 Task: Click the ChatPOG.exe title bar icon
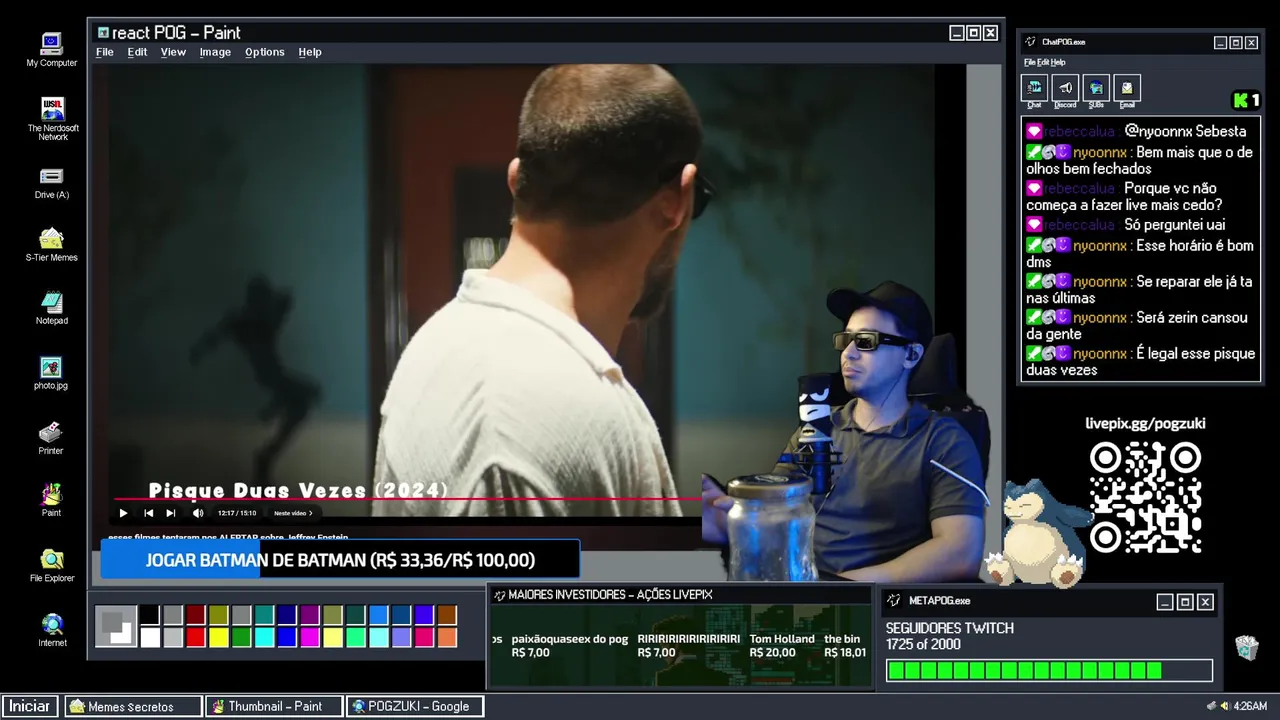click(1031, 42)
